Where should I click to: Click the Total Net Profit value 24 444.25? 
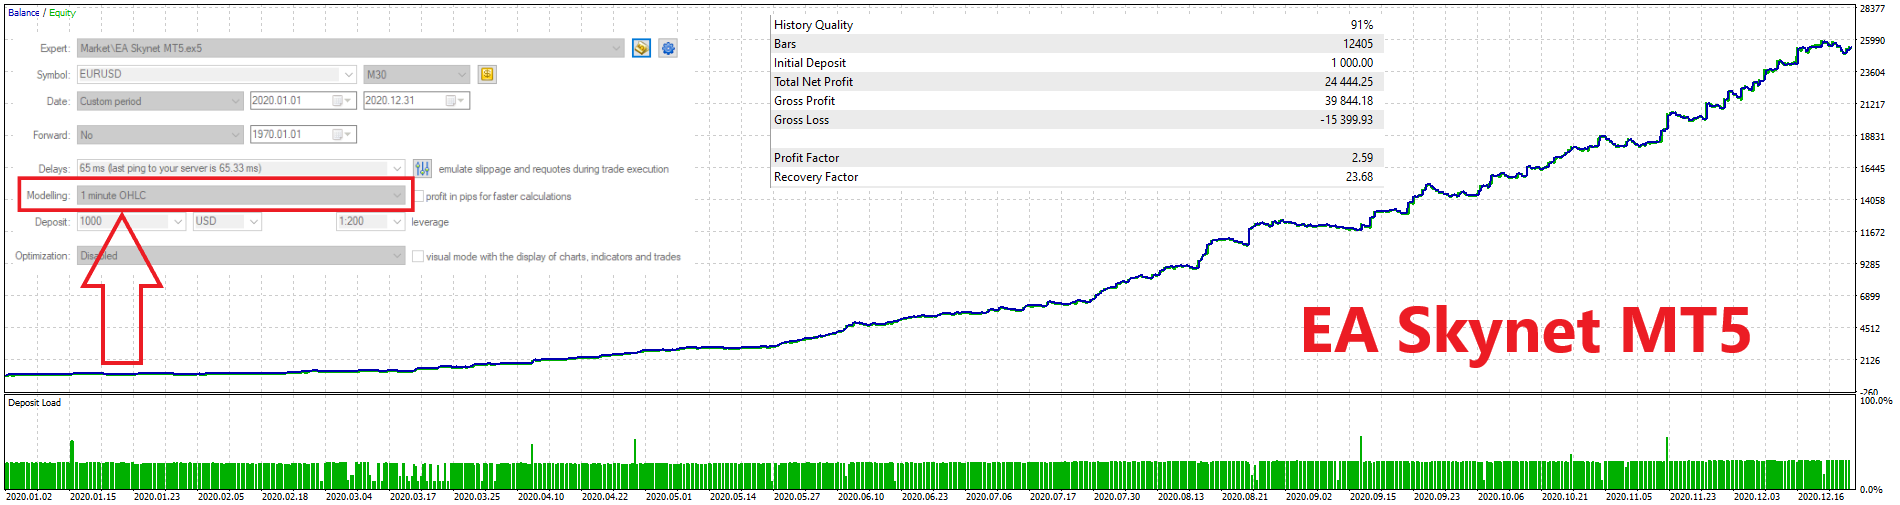(x=1349, y=82)
